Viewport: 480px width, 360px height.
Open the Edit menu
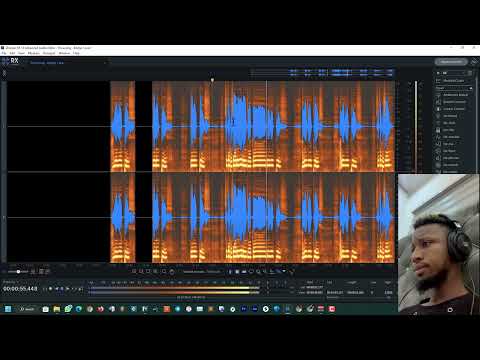(x=12, y=53)
